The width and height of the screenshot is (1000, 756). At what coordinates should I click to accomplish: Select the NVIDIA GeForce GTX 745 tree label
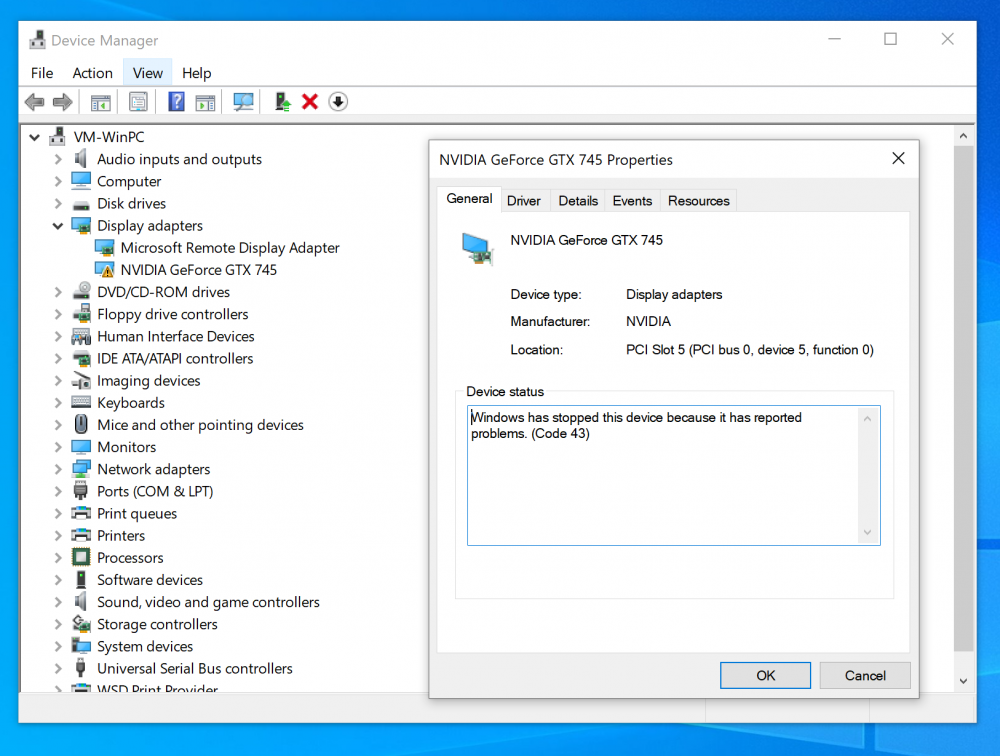[x=198, y=270]
